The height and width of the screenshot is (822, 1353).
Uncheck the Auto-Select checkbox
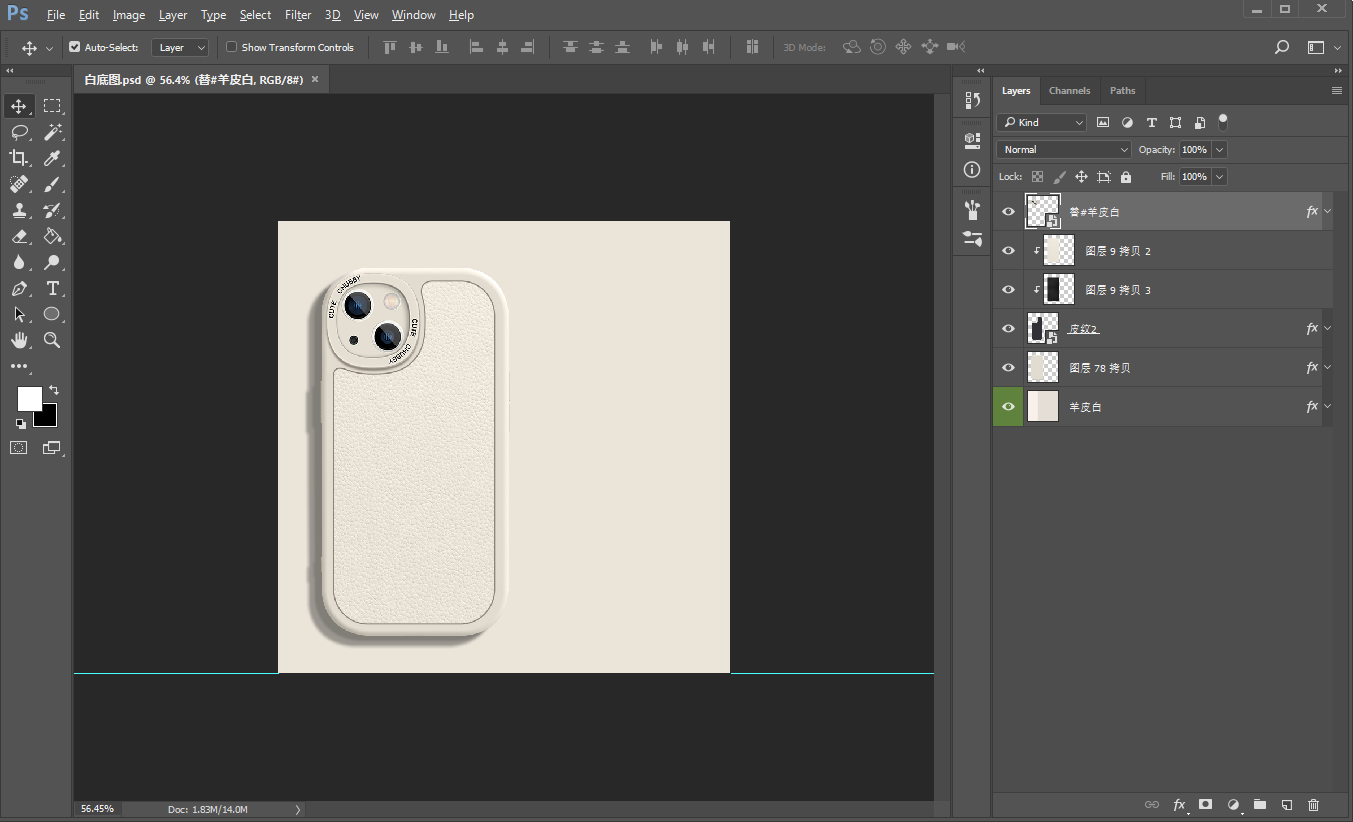click(x=75, y=47)
